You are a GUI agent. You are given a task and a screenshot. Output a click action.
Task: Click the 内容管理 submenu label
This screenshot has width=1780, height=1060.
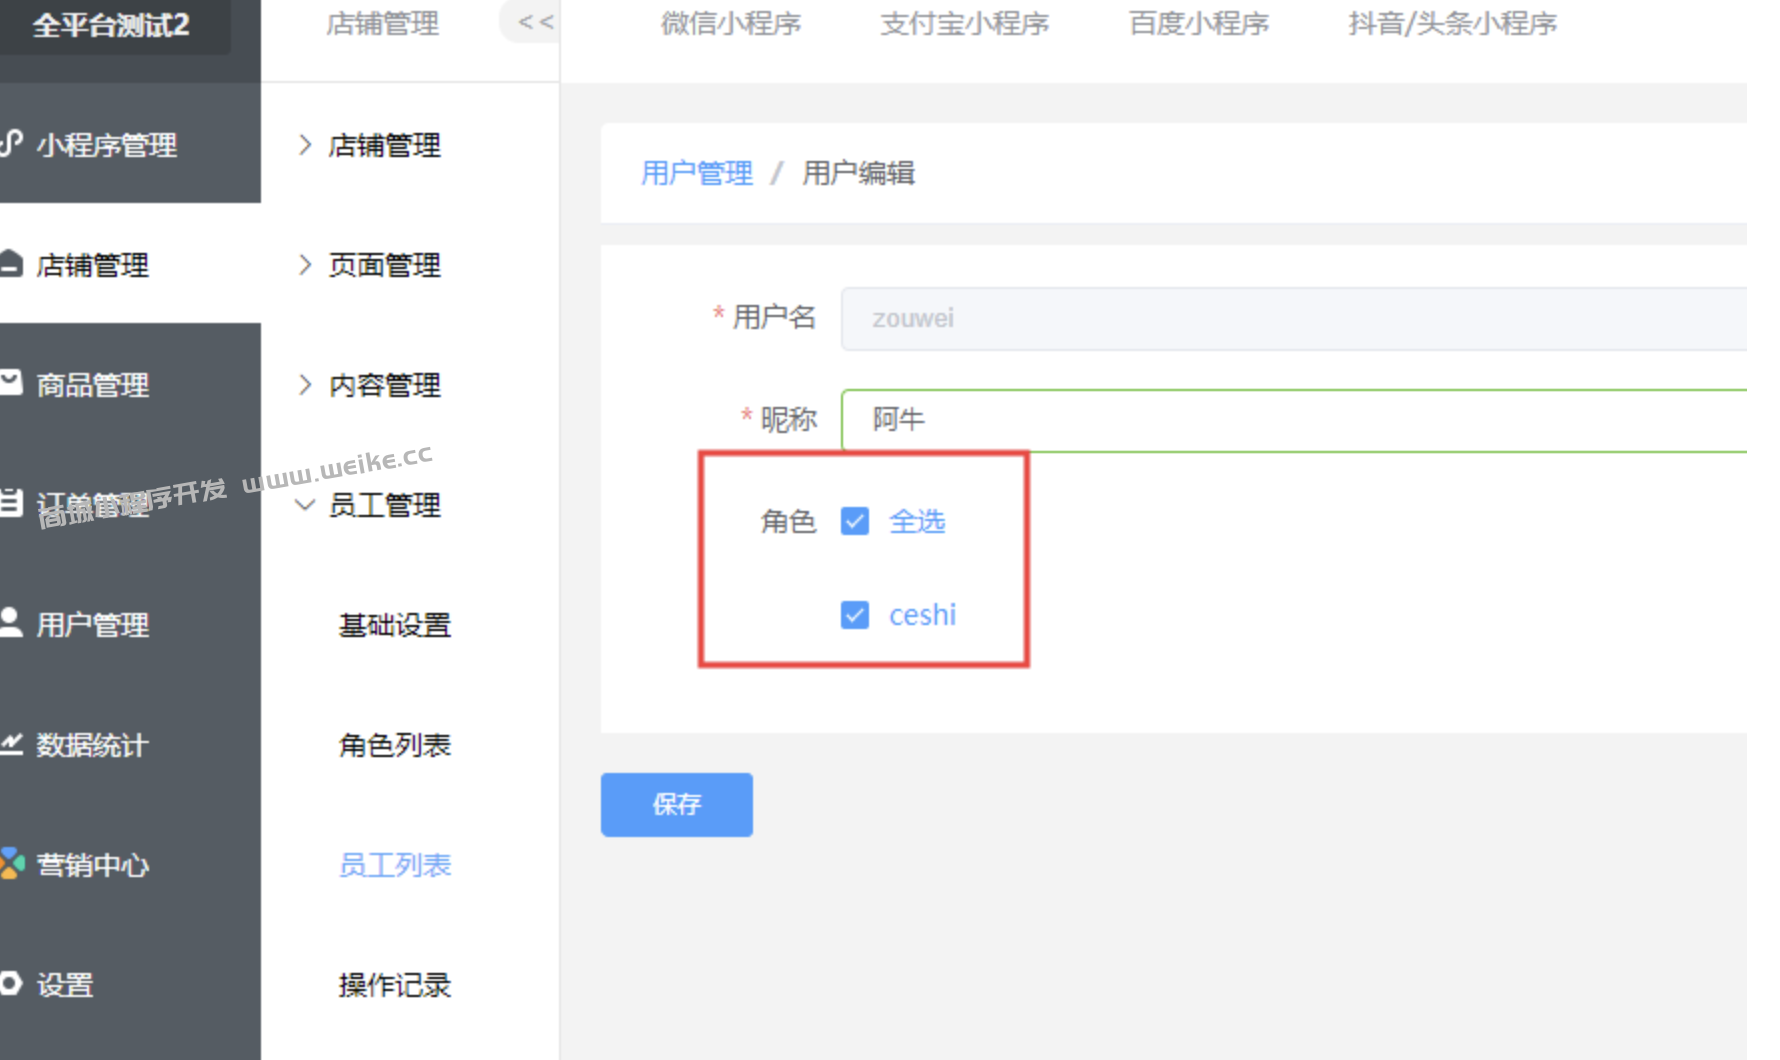pyautogui.click(x=385, y=385)
